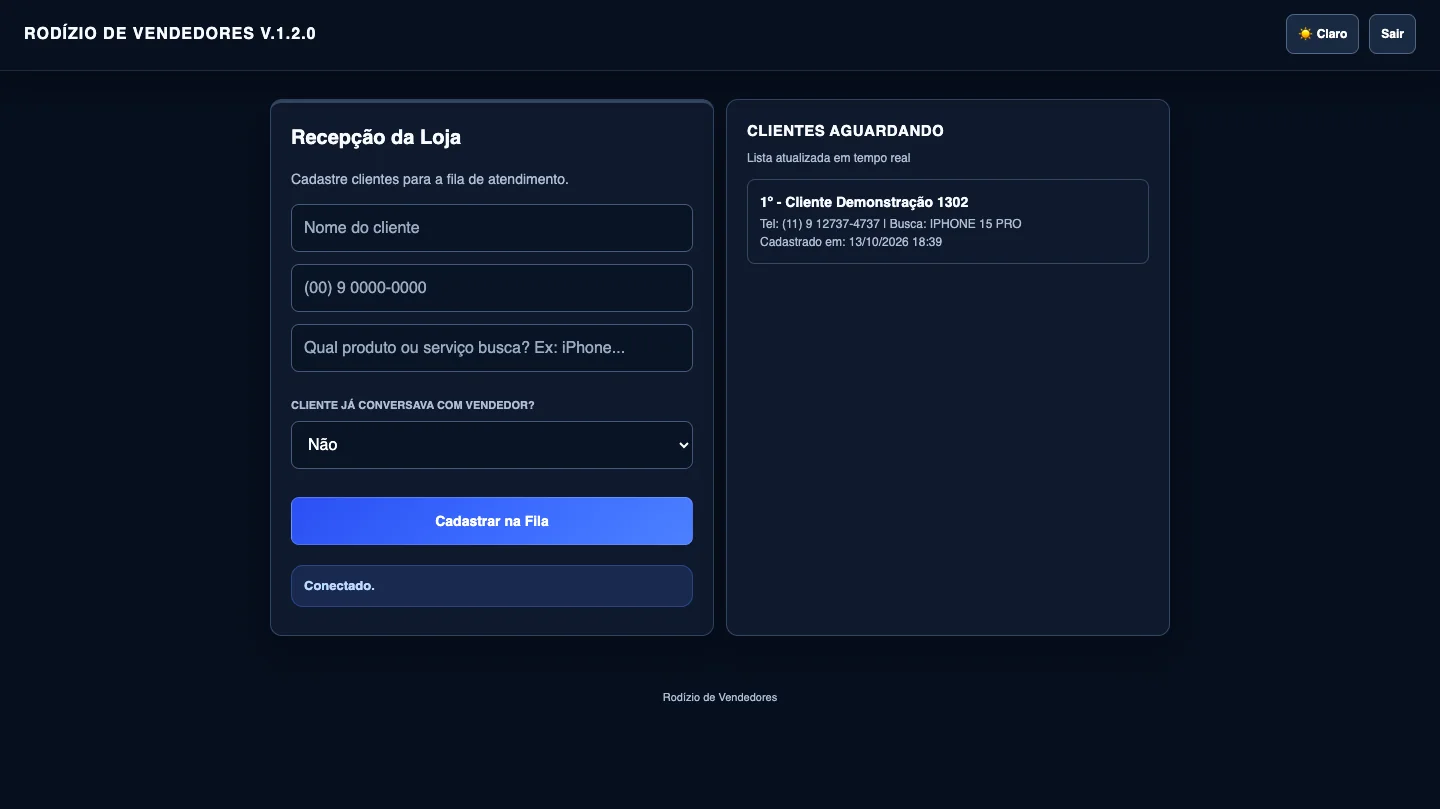The image size is (1440, 809).
Task: Open the 'Não' vendor conversation dropdown
Action: (x=492, y=445)
